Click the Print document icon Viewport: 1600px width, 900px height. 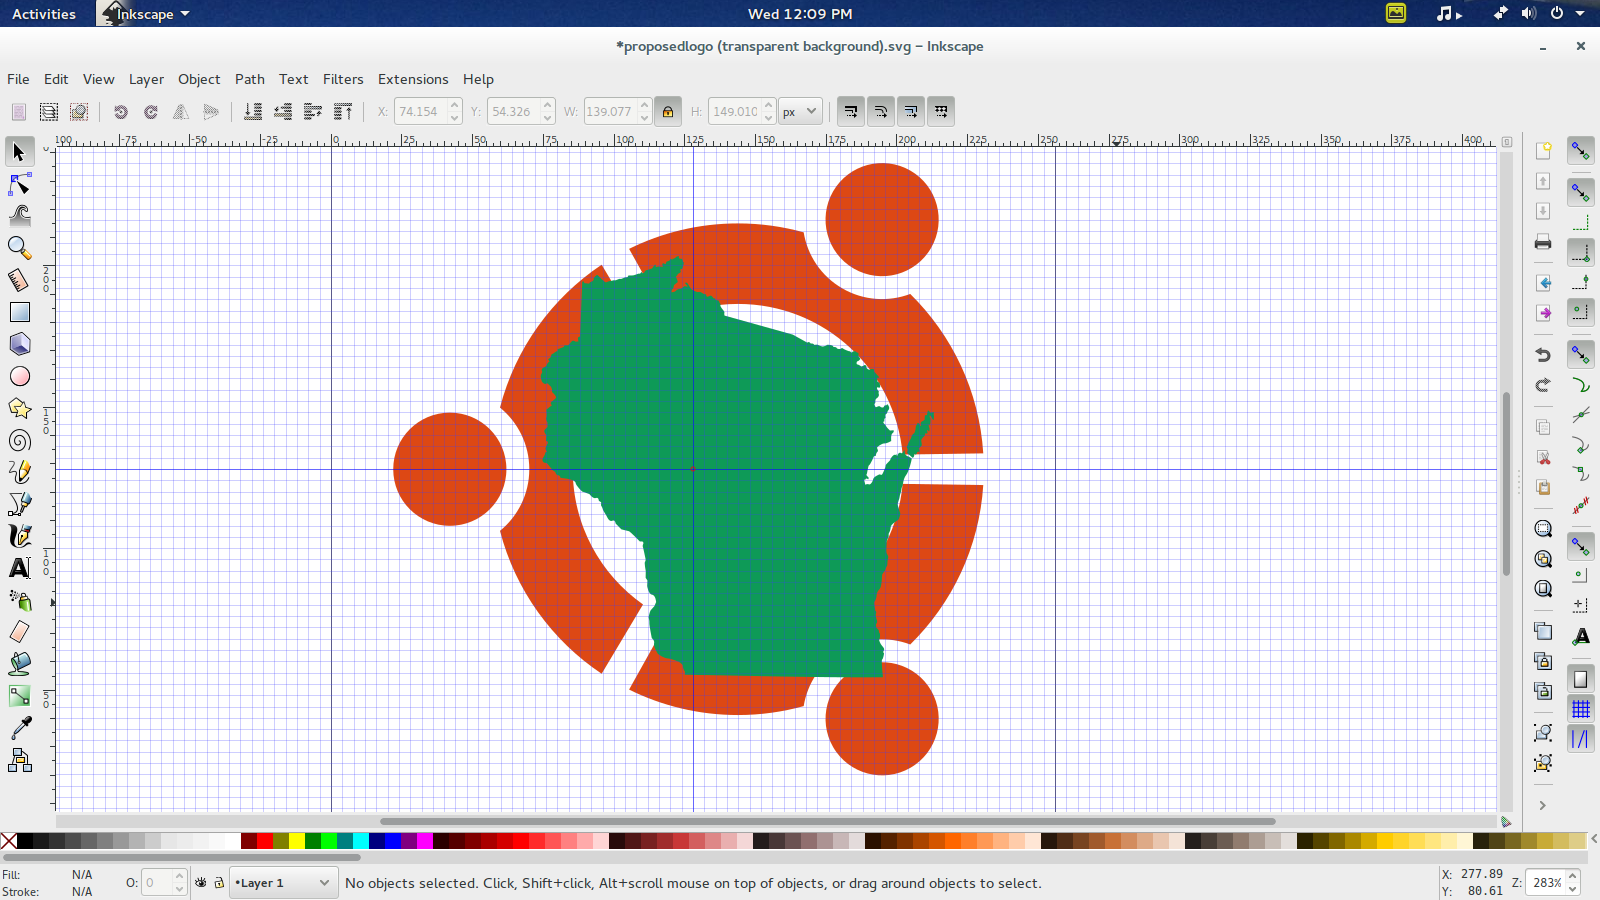(1543, 242)
